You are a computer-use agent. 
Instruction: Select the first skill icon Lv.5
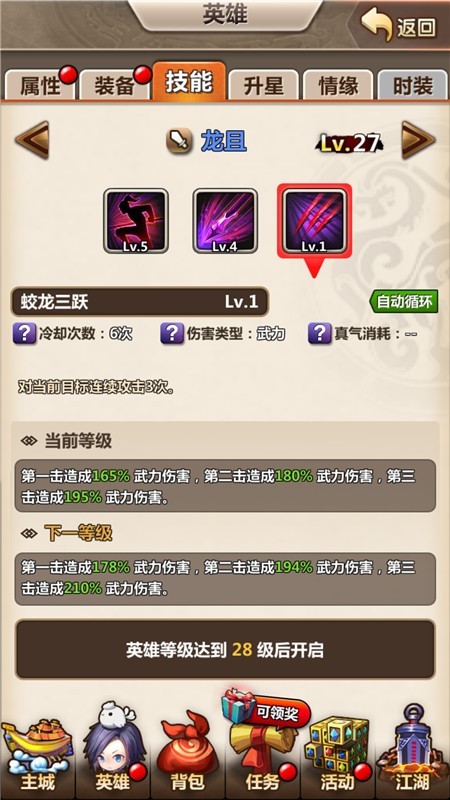coord(136,221)
